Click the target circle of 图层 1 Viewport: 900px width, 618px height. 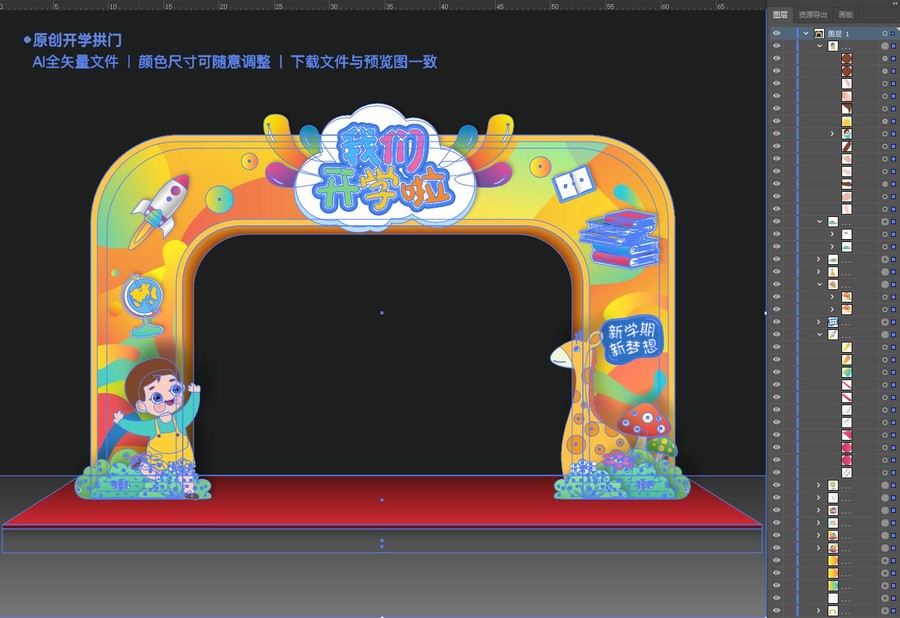click(x=885, y=34)
